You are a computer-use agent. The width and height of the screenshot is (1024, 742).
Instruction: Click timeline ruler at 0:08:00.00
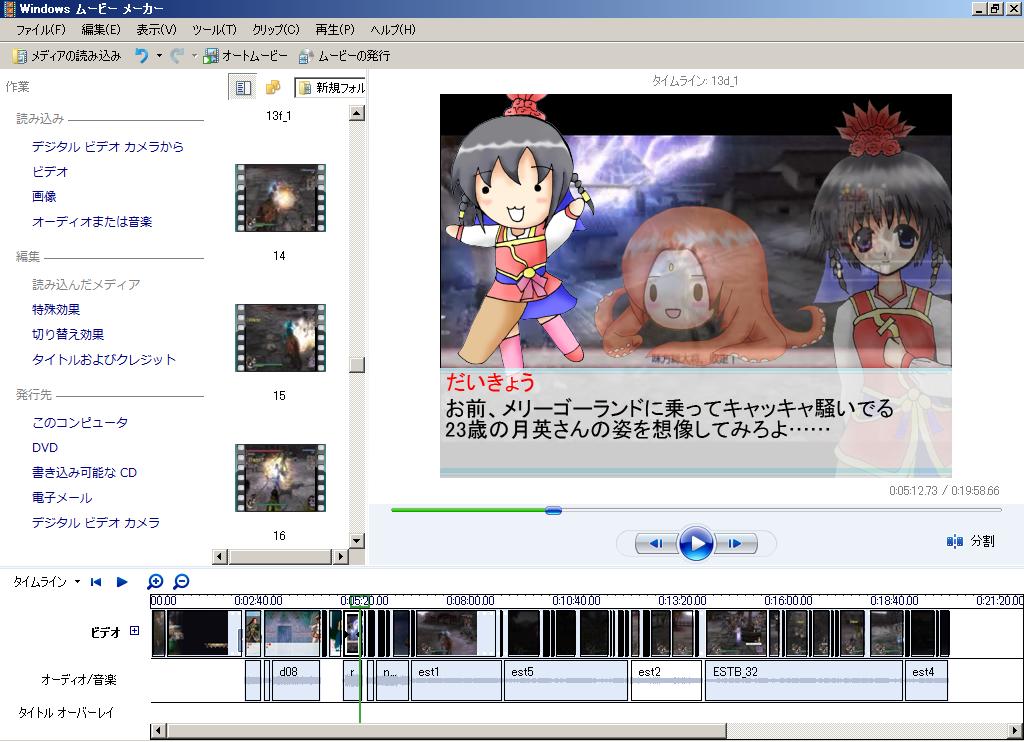(x=470, y=601)
